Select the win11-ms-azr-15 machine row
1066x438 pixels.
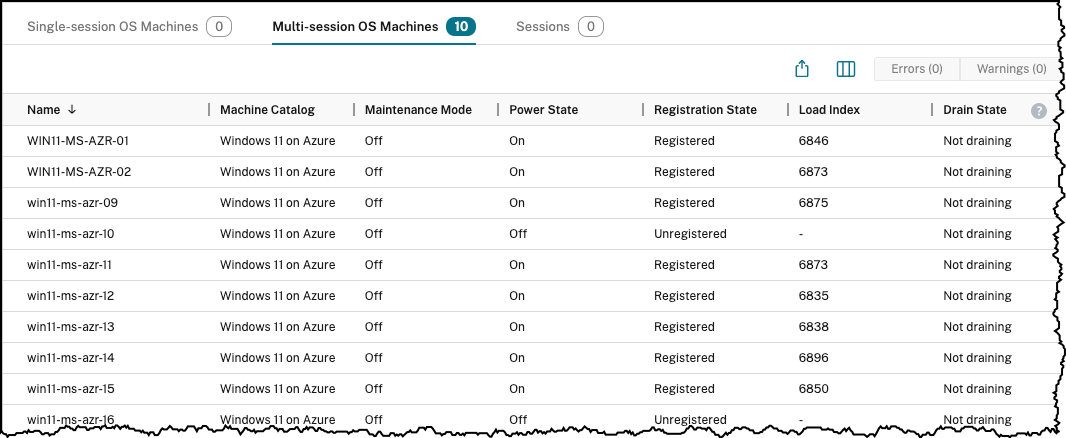tap(71, 389)
